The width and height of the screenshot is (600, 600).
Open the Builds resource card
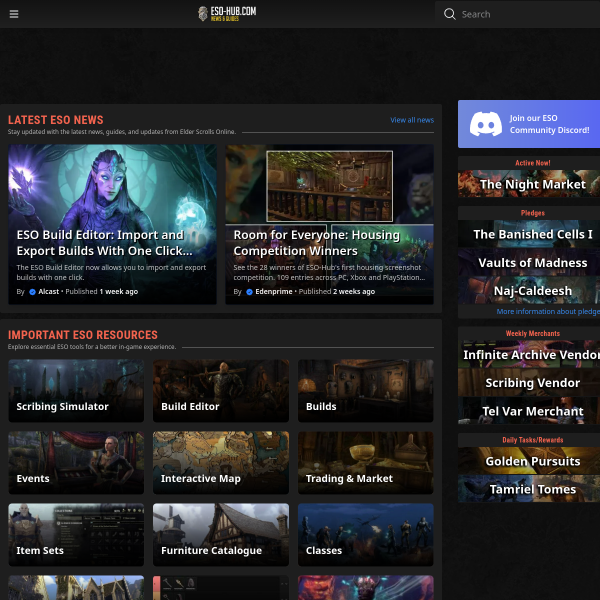(x=365, y=391)
